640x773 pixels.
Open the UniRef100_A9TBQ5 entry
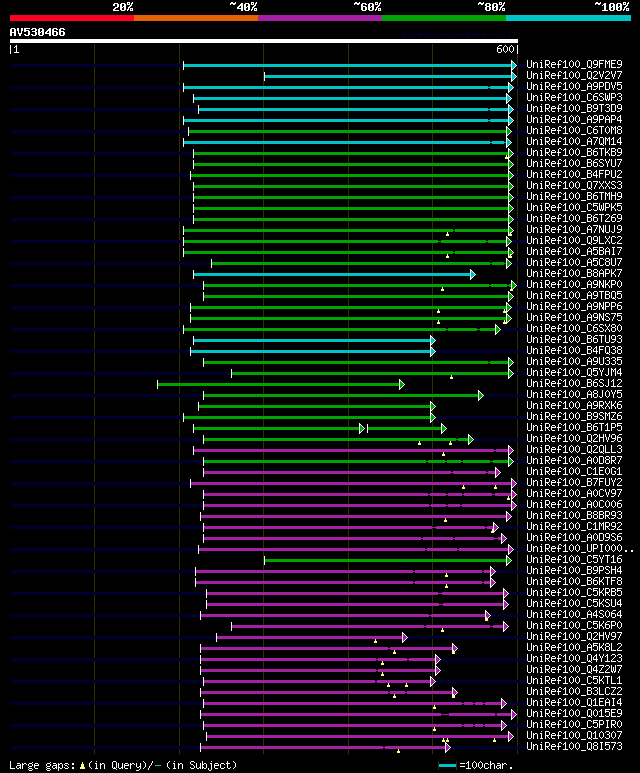pyautogui.click(x=574, y=295)
